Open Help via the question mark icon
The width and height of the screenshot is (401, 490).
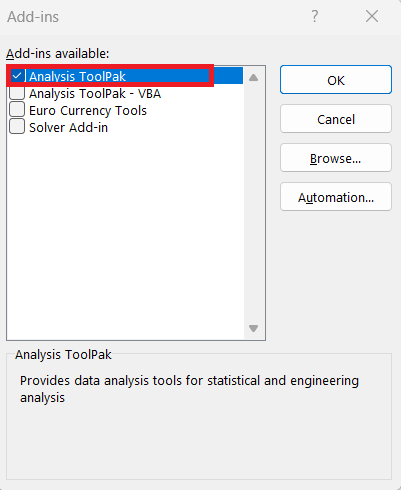click(x=315, y=16)
